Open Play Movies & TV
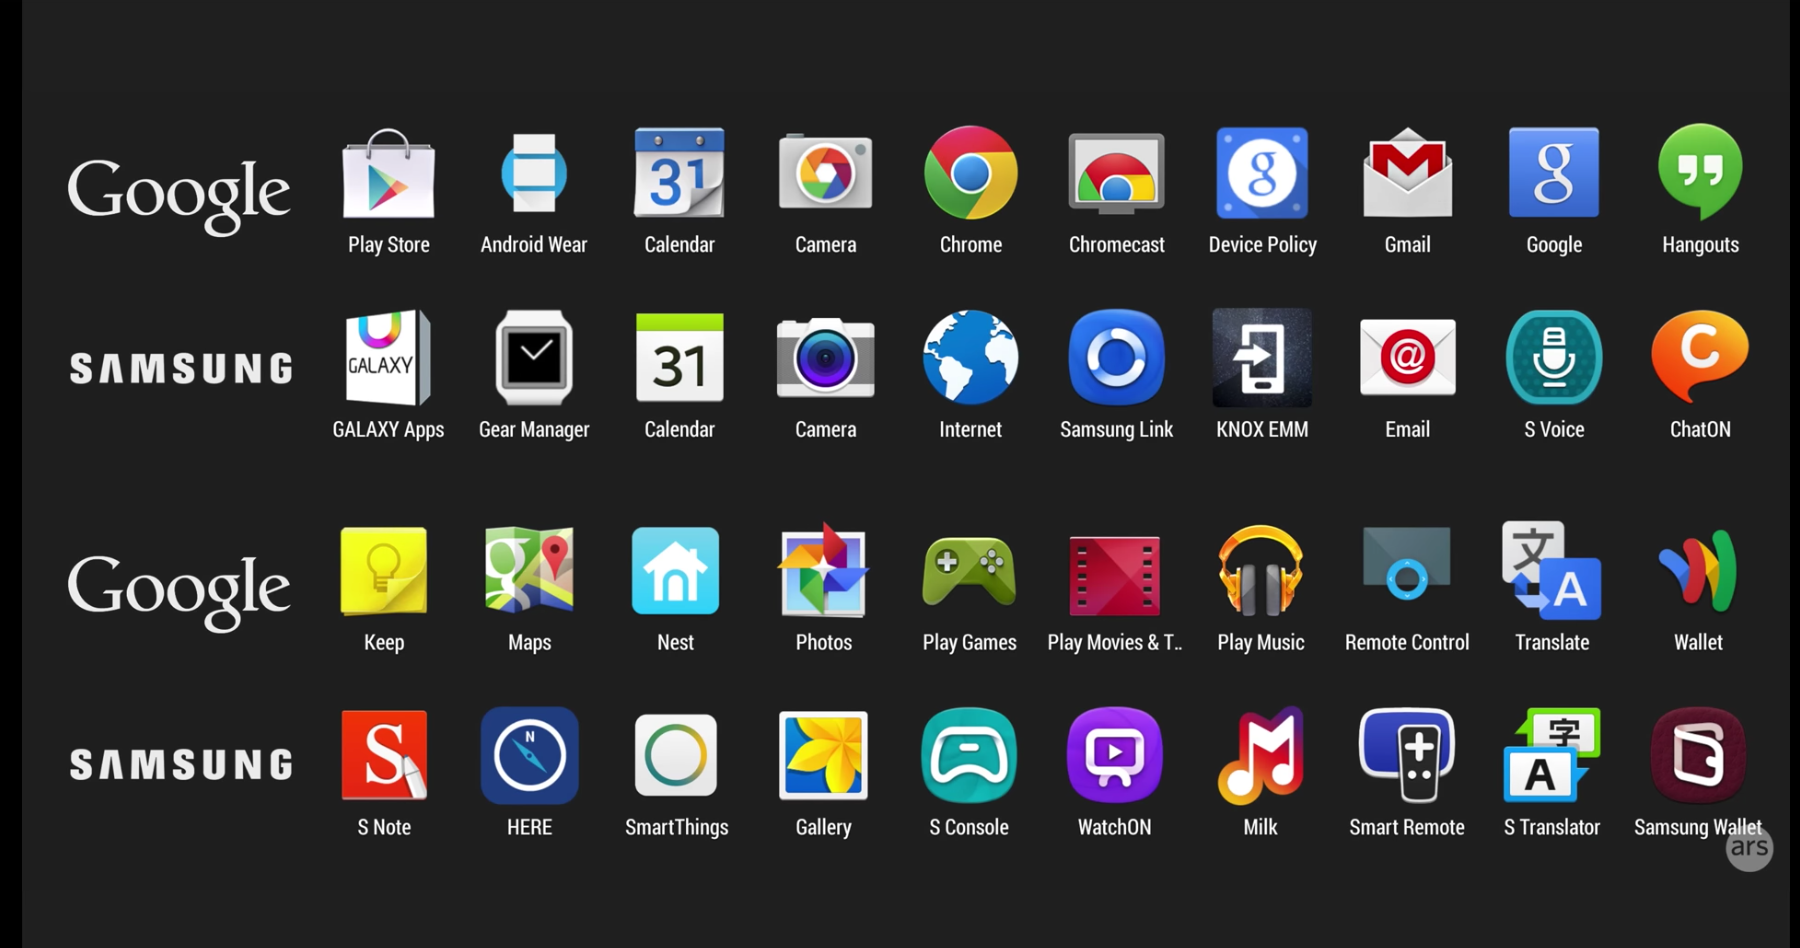 click(1114, 575)
